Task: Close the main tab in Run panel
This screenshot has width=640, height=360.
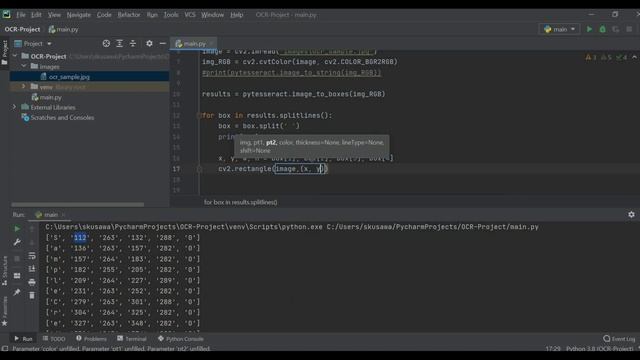Action: [63, 215]
